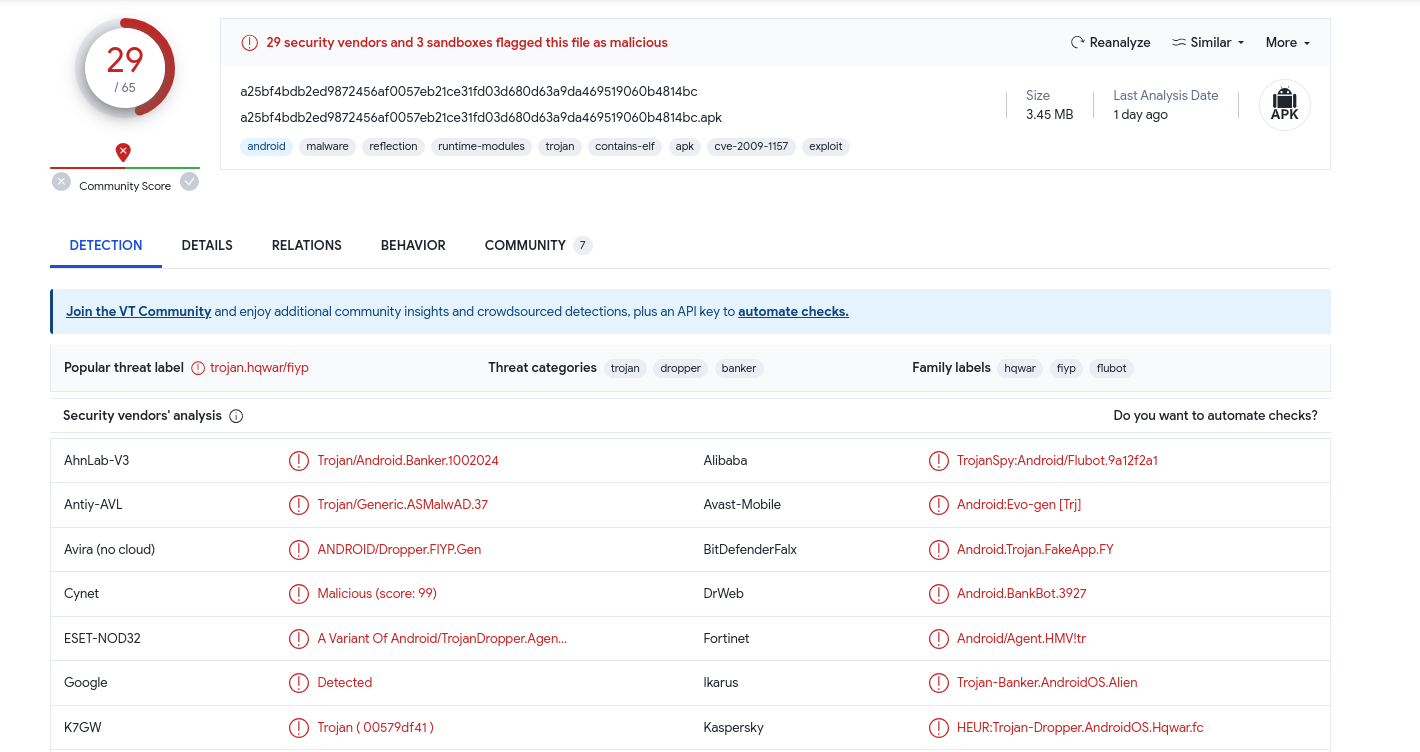Click the alert icon for DrWeb detection
Screen dimensions: 1420x752
pyautogui.click(x=938, y=594)
